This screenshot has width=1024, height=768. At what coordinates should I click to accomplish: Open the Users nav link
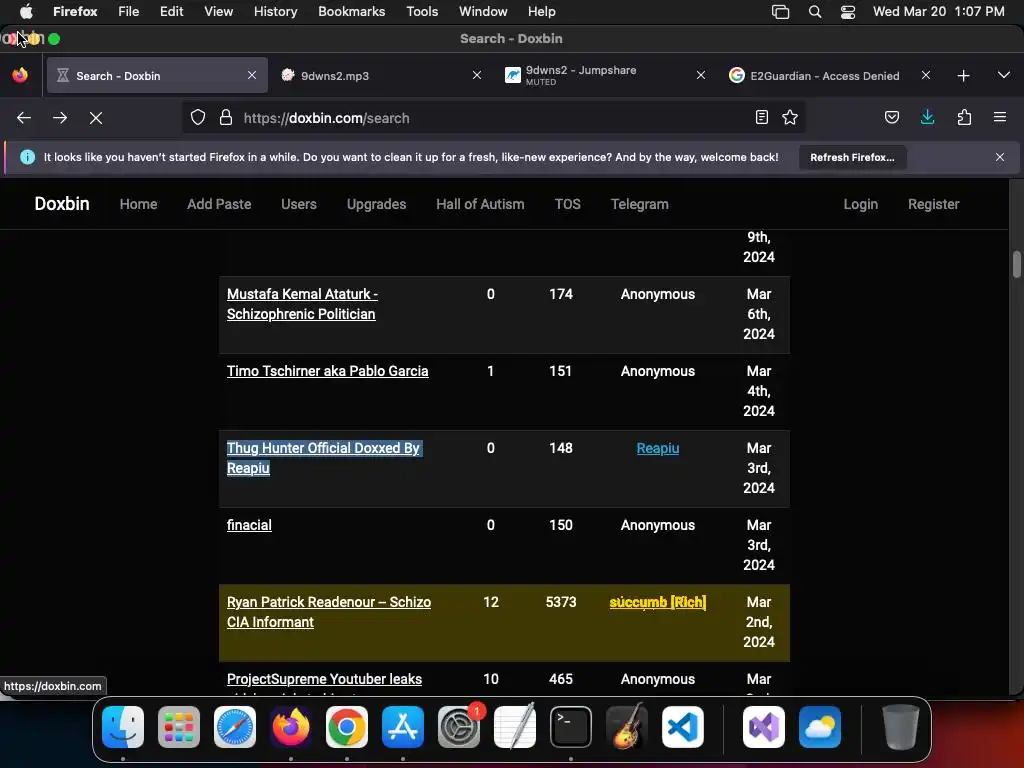click(x=299, y=204)
